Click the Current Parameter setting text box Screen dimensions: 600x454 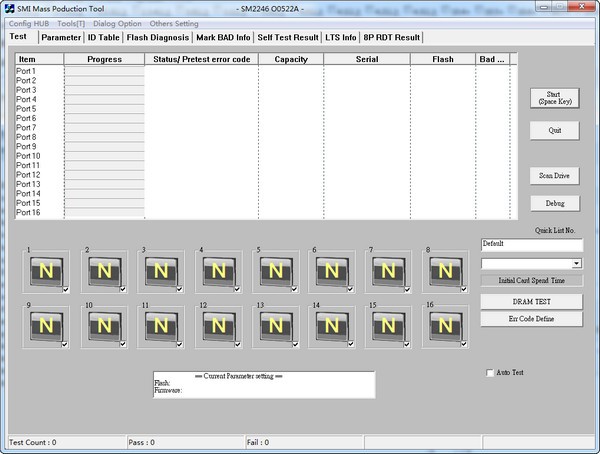tap(264, 385)
